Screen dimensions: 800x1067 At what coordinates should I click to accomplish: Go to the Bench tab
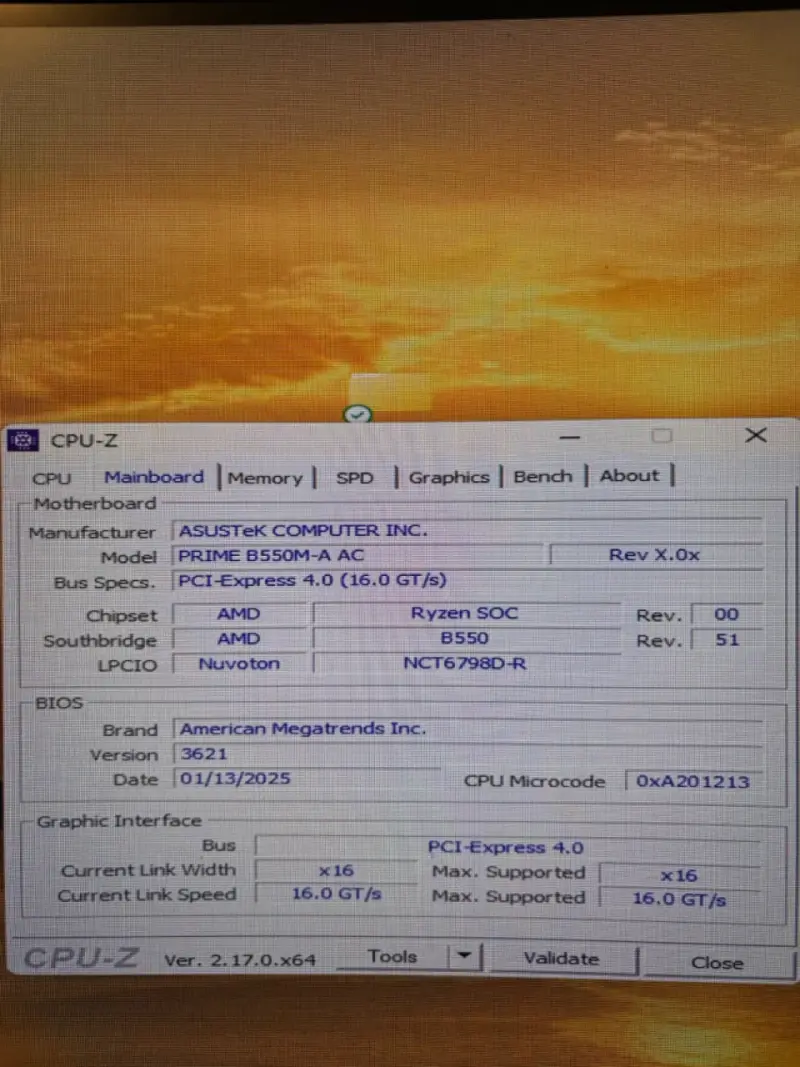click(543, 476)
